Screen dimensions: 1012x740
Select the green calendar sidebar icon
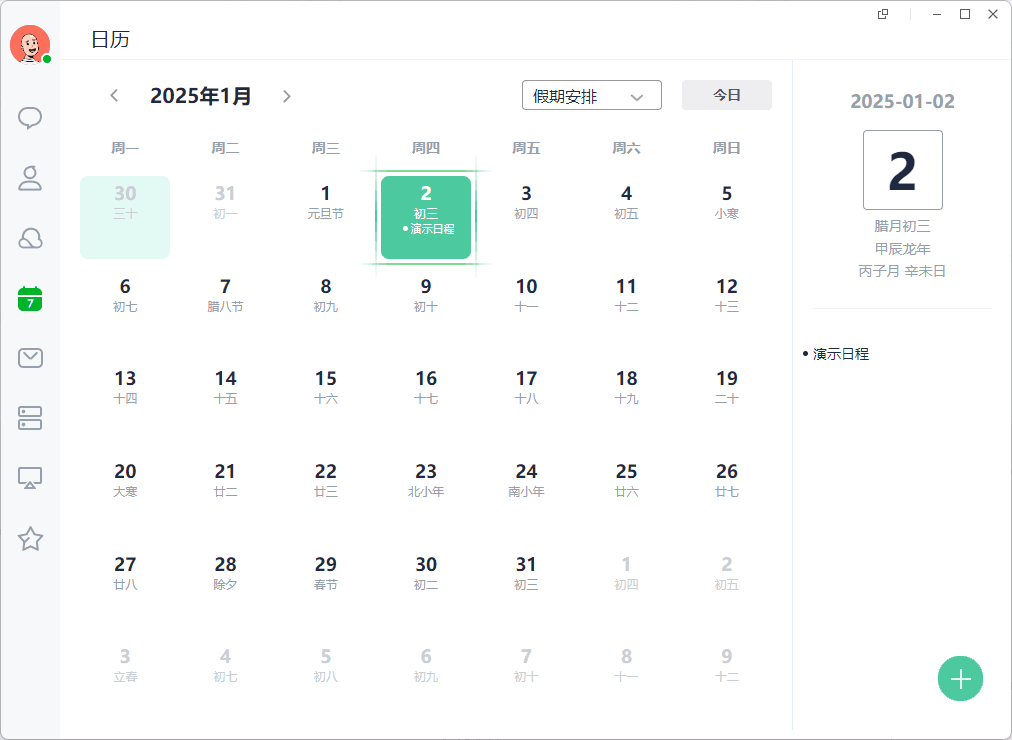(x=30, y=299)
